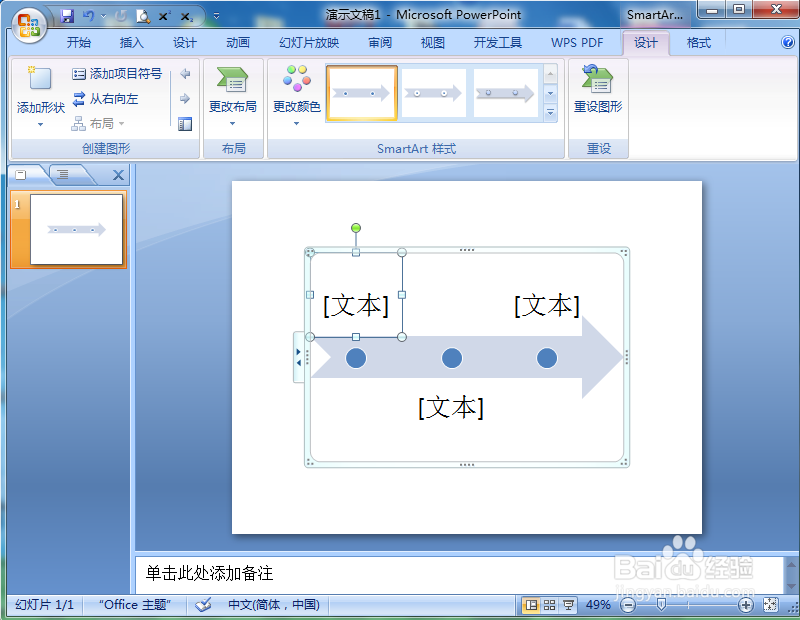Click the middle blue timeline circle
The width and height of the screenshot is (800, 620).
coord(452,358)
